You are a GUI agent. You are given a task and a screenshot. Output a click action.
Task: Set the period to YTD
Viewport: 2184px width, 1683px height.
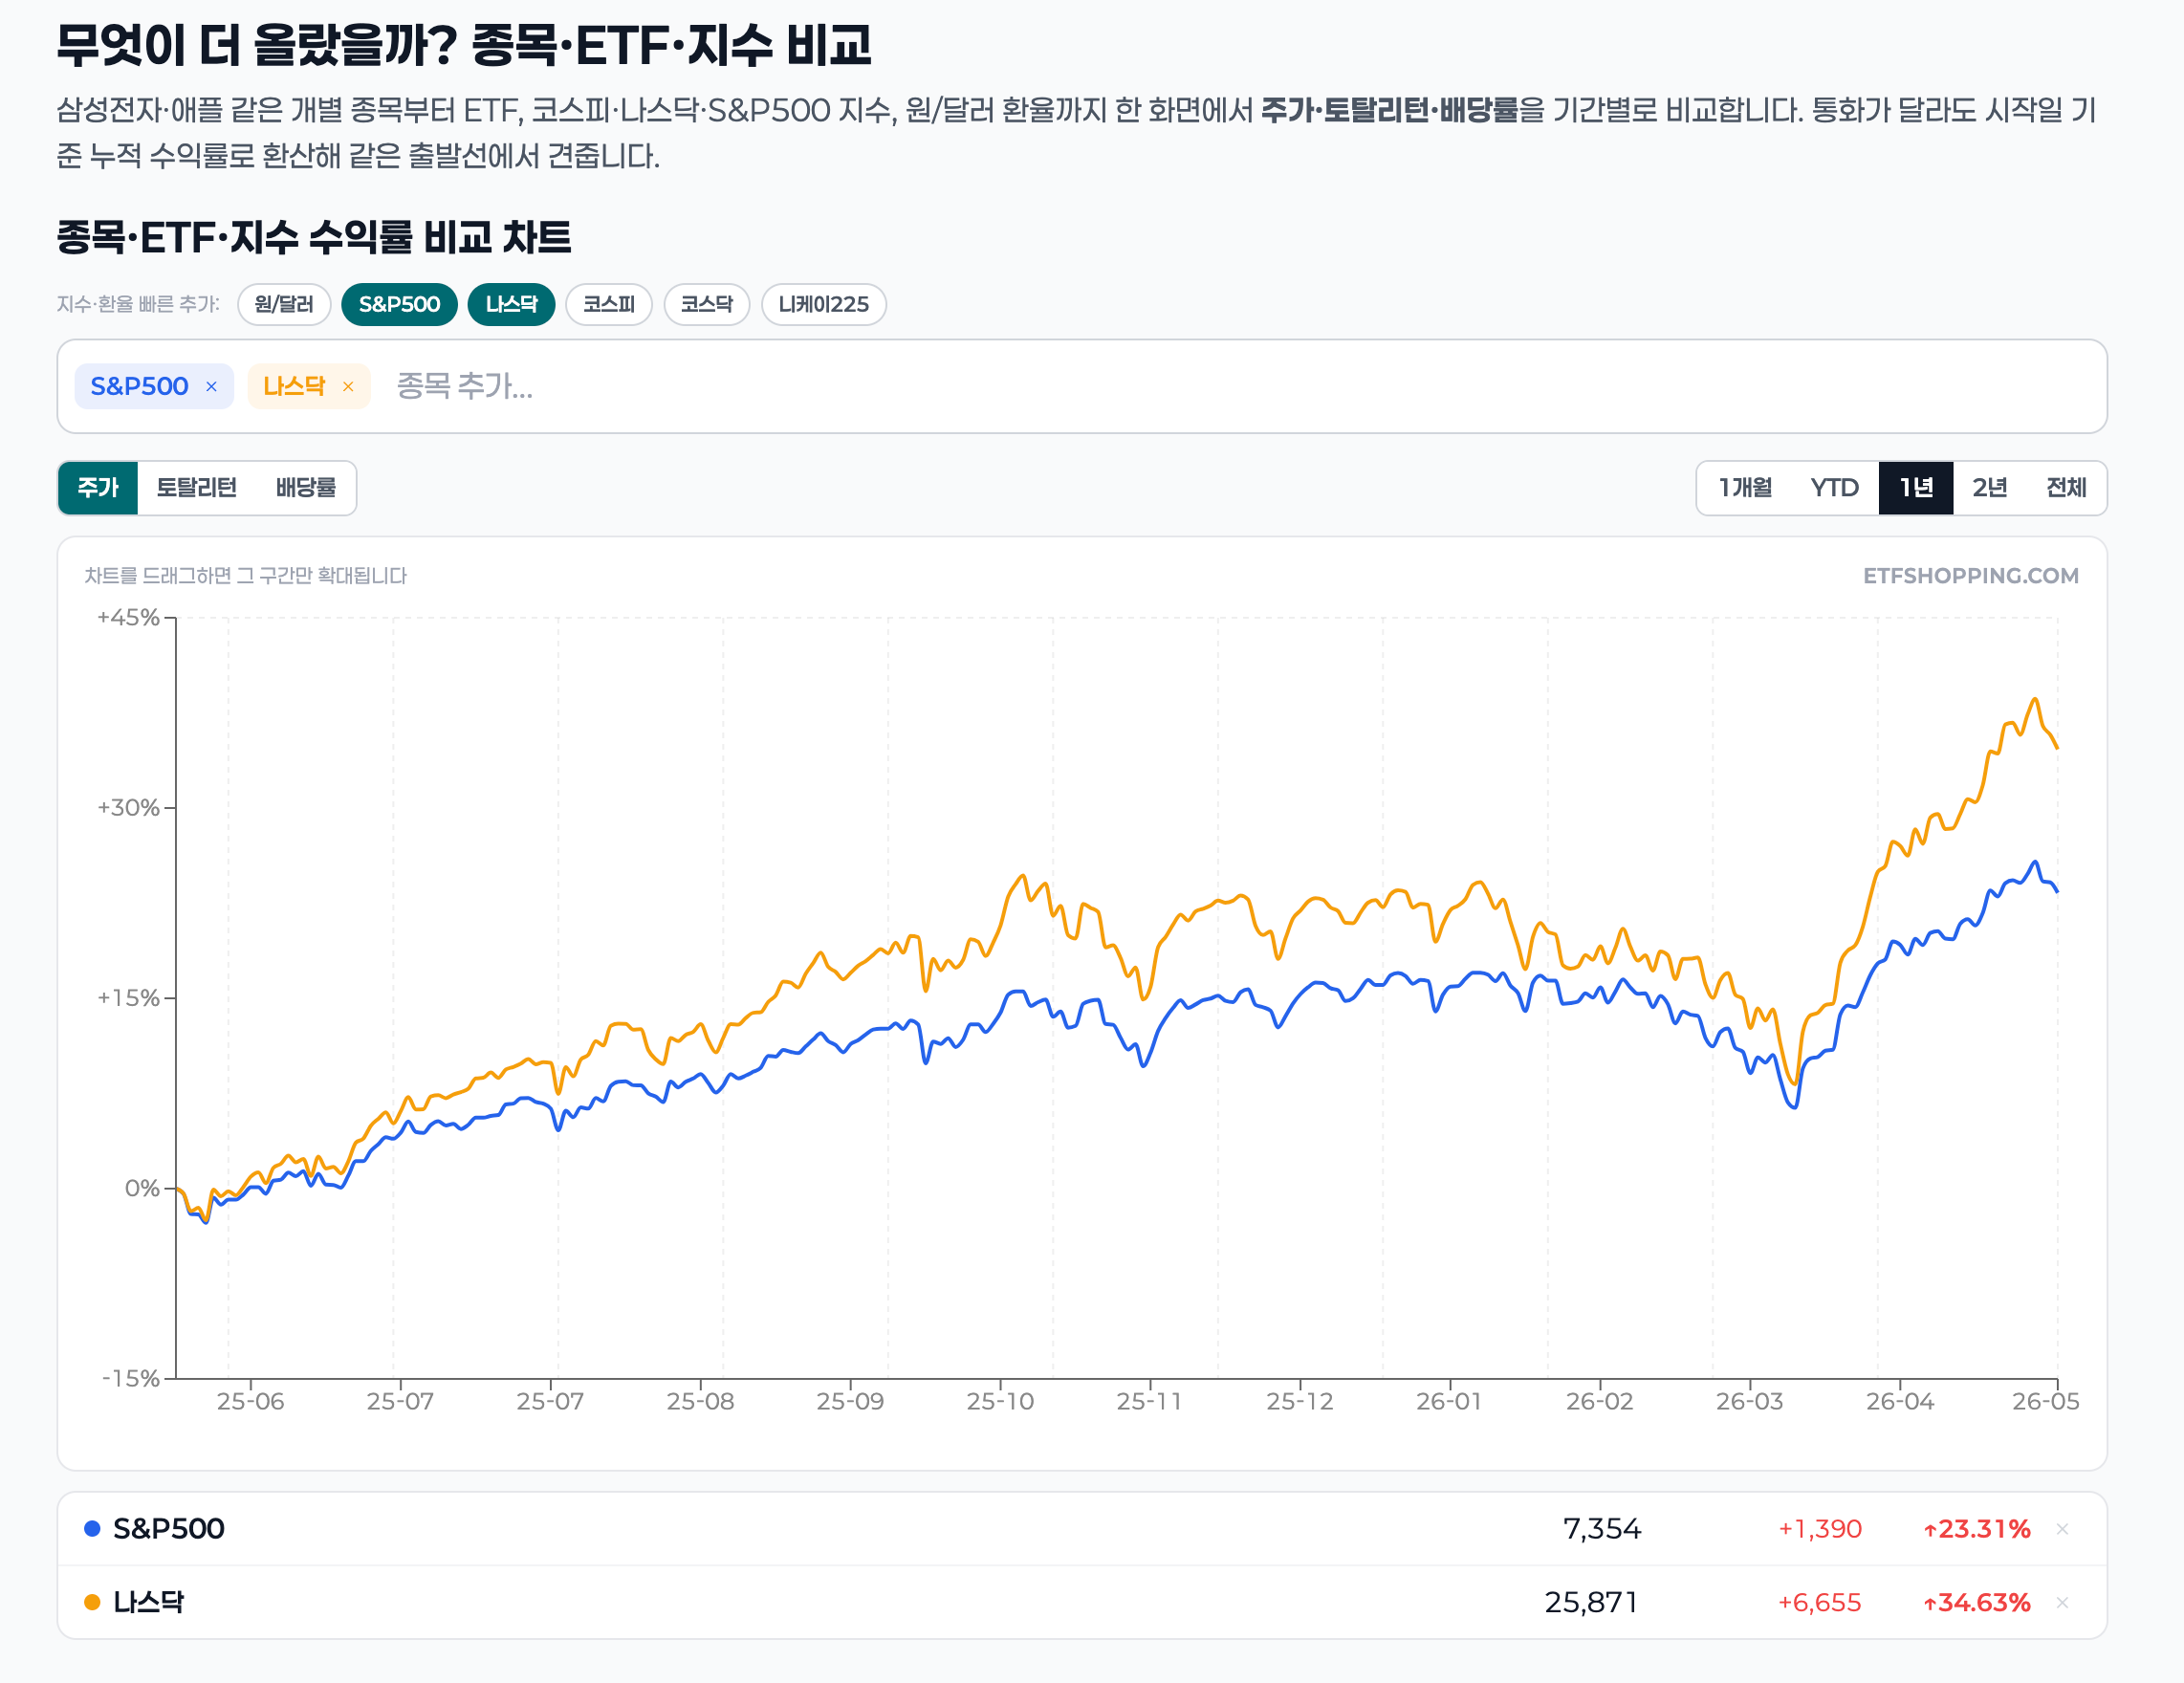coord(1834,488)
